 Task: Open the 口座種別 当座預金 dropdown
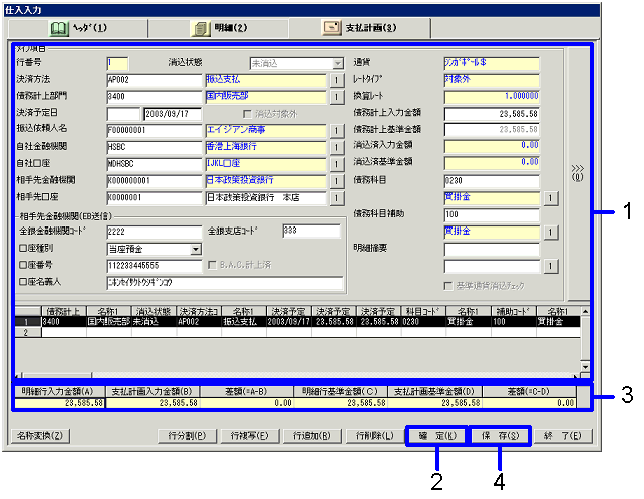pyautogui.click(x=196, y=249)
